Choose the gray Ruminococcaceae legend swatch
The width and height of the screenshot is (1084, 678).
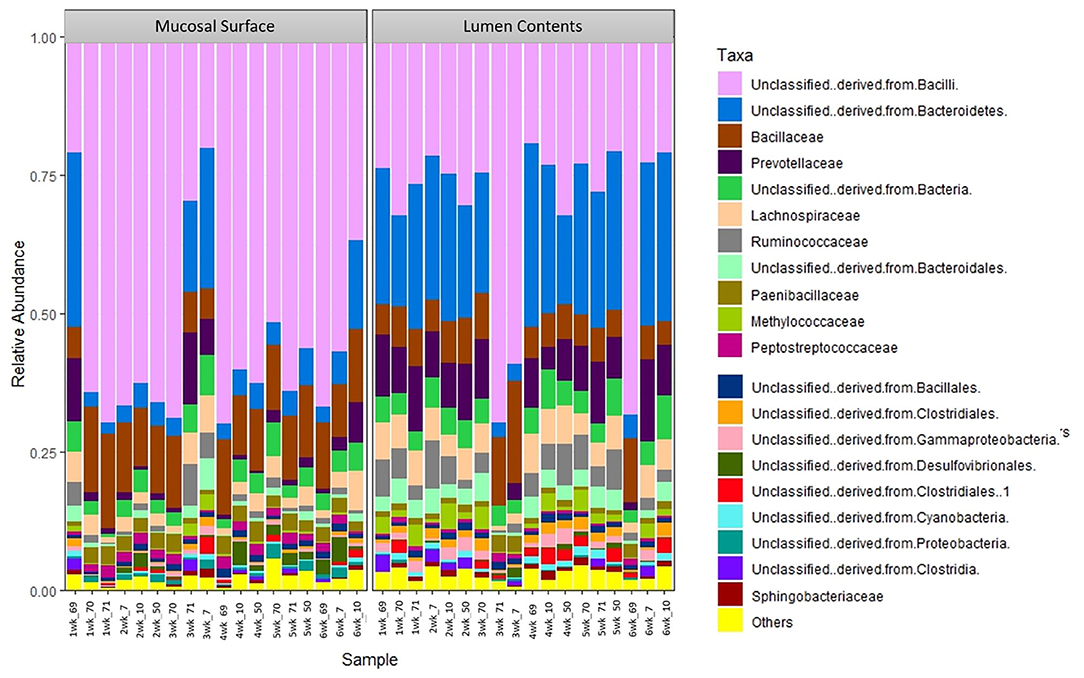pyautogui.click(x=729, y=242)
